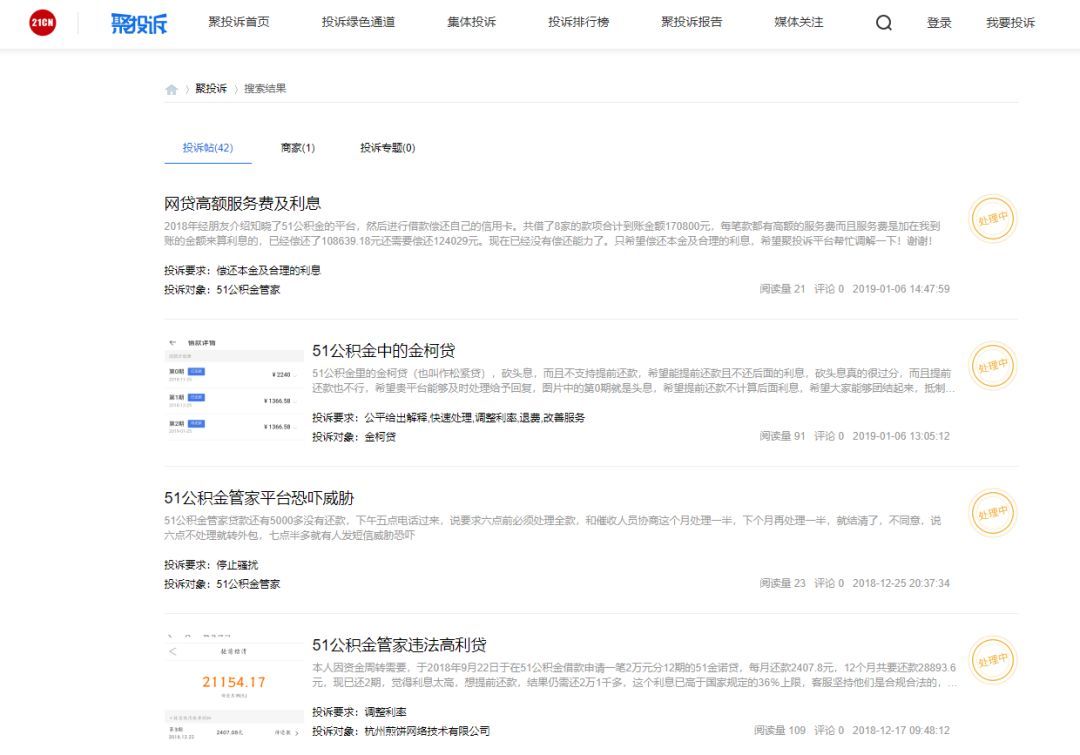
Task: Click 阅读量 23 counter
Action: tap(782, 583)
